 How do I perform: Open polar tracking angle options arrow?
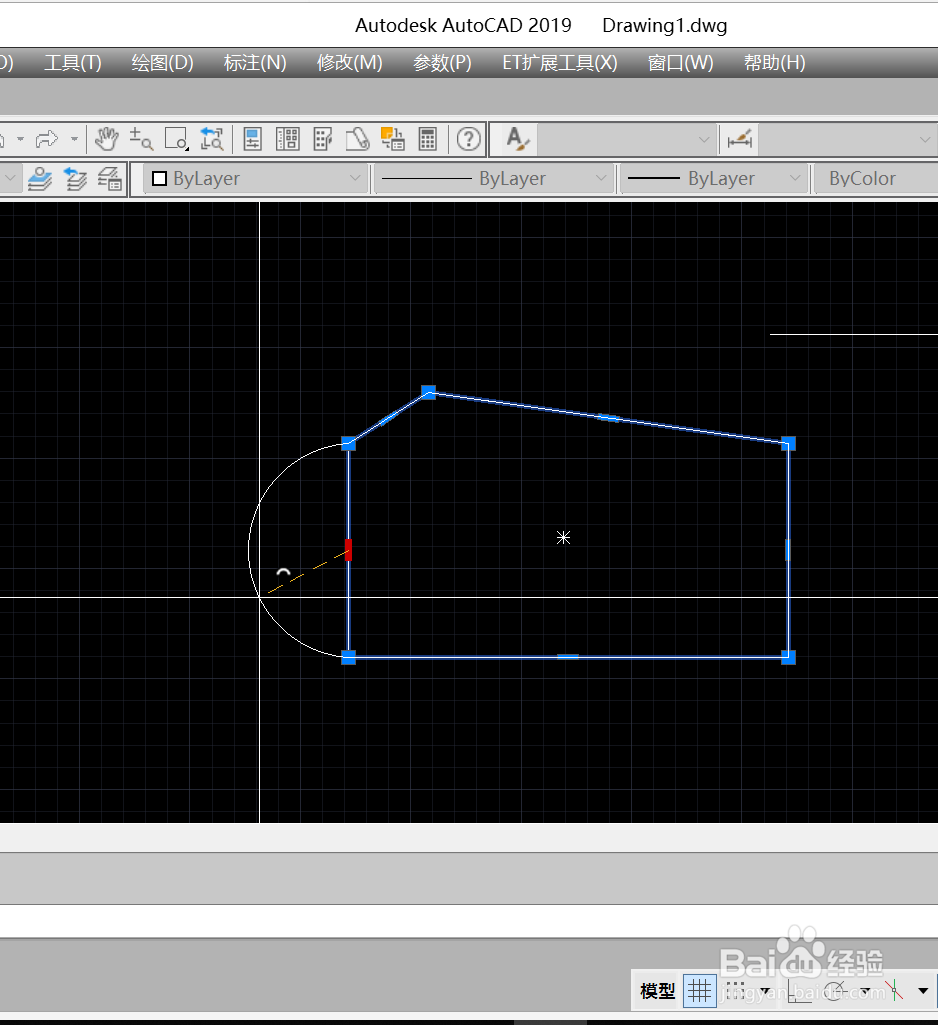click(866, 991)
